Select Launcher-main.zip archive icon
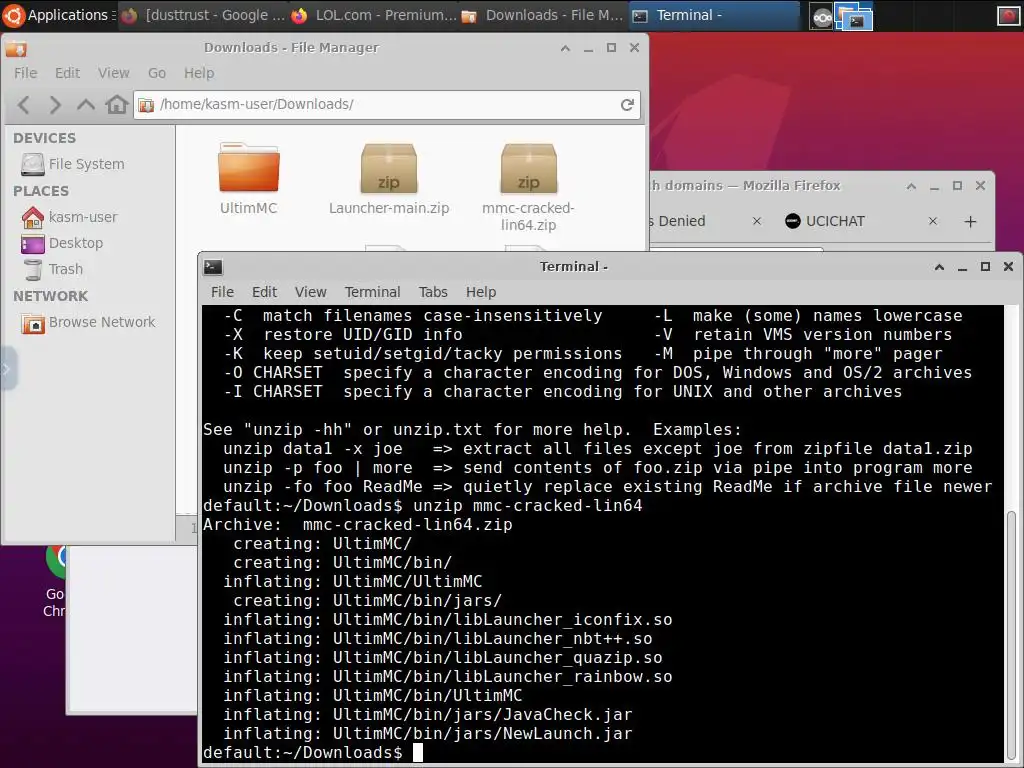Image resolution: width=1024 pixels, height=768 pixels. pyautogui.click(x=389, y=168)
